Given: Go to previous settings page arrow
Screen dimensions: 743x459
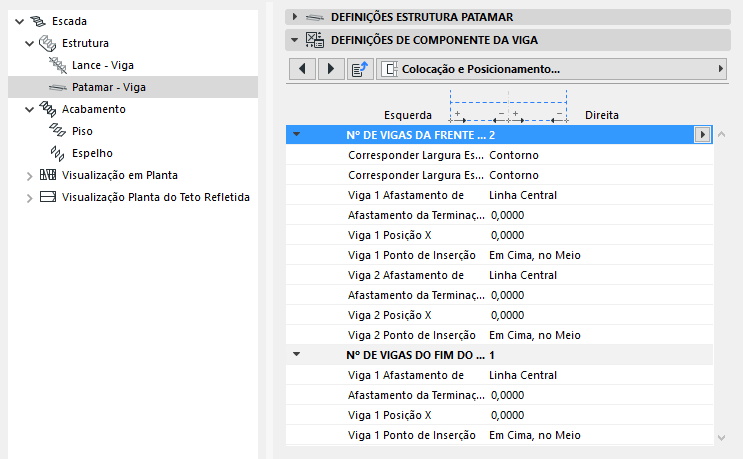Looking at the screenshot, I should click(x=302, y=69).
